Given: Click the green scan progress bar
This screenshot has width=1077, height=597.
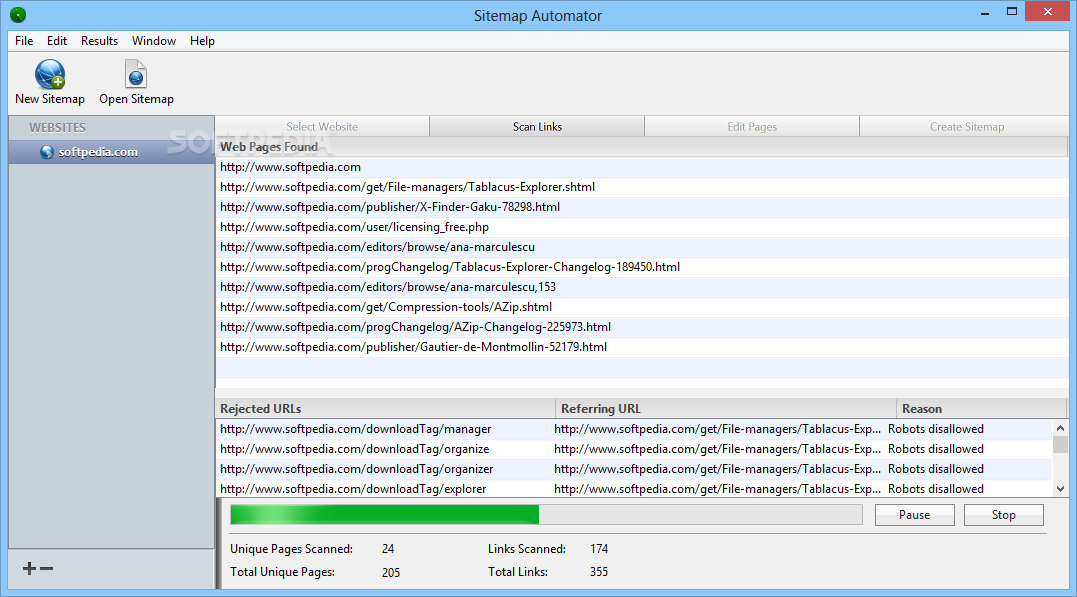Looking at the screenshot, I should [x=546, y=515].
